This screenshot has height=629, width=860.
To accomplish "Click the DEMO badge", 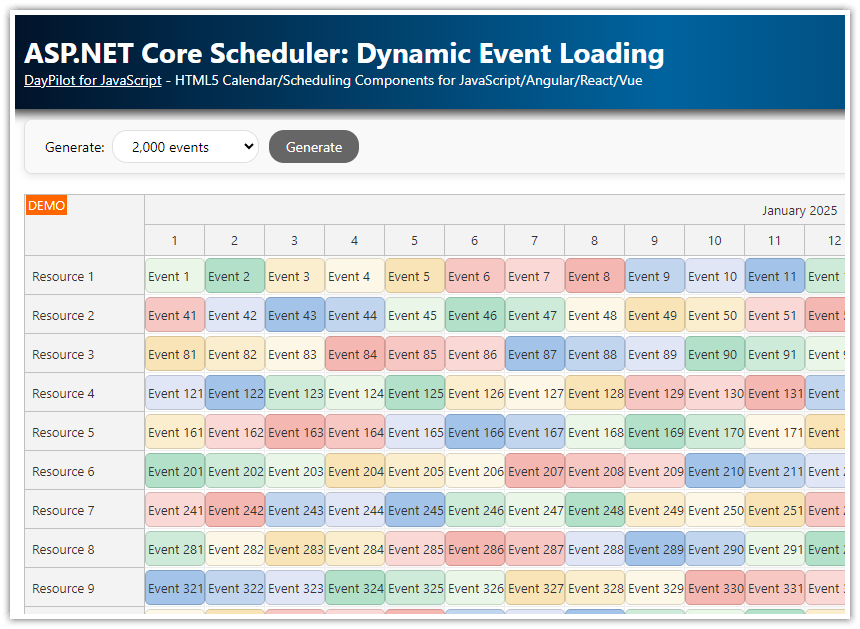I will [46, 205].
